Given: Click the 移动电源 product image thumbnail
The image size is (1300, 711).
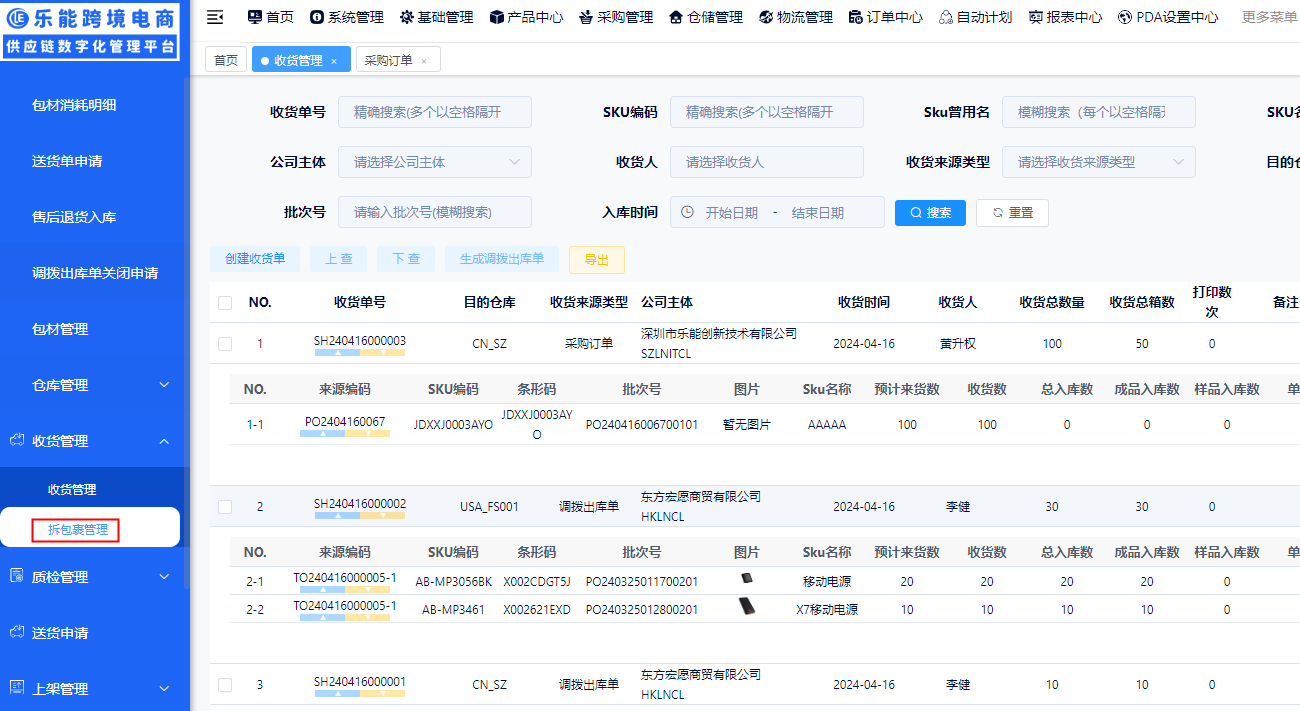Looking at the screenshot, I should pos(748,580).
